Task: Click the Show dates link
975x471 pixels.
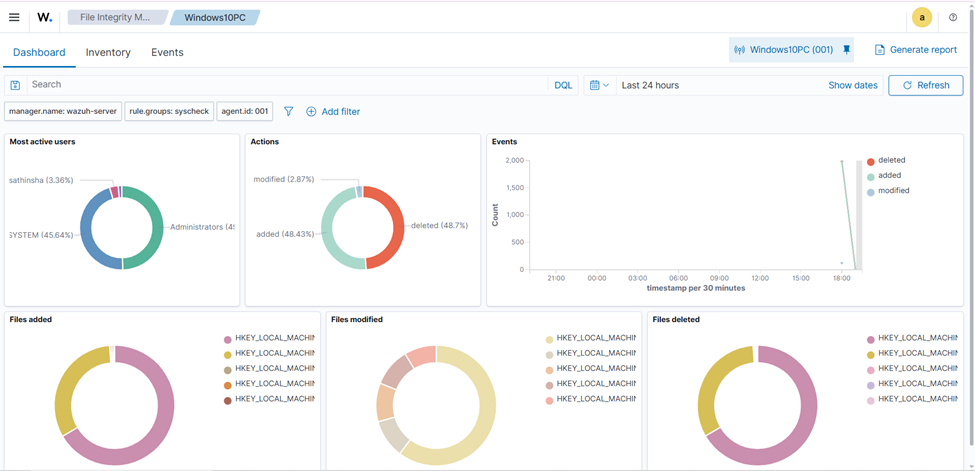Action: (853, 85)
